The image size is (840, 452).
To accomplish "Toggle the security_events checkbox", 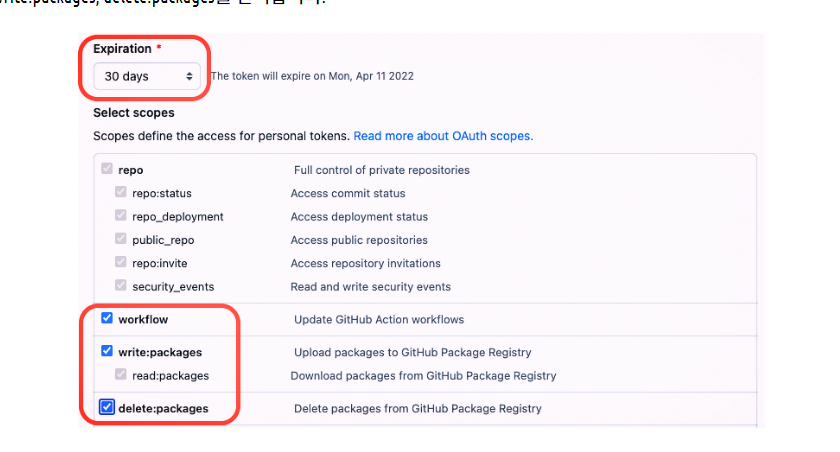I will coord(121,286).
